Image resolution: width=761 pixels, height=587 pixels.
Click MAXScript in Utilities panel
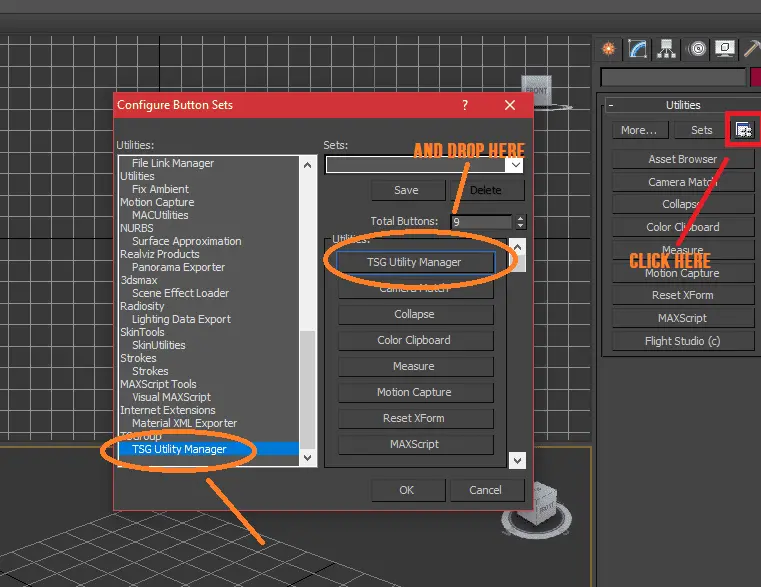tap(683, 319)
